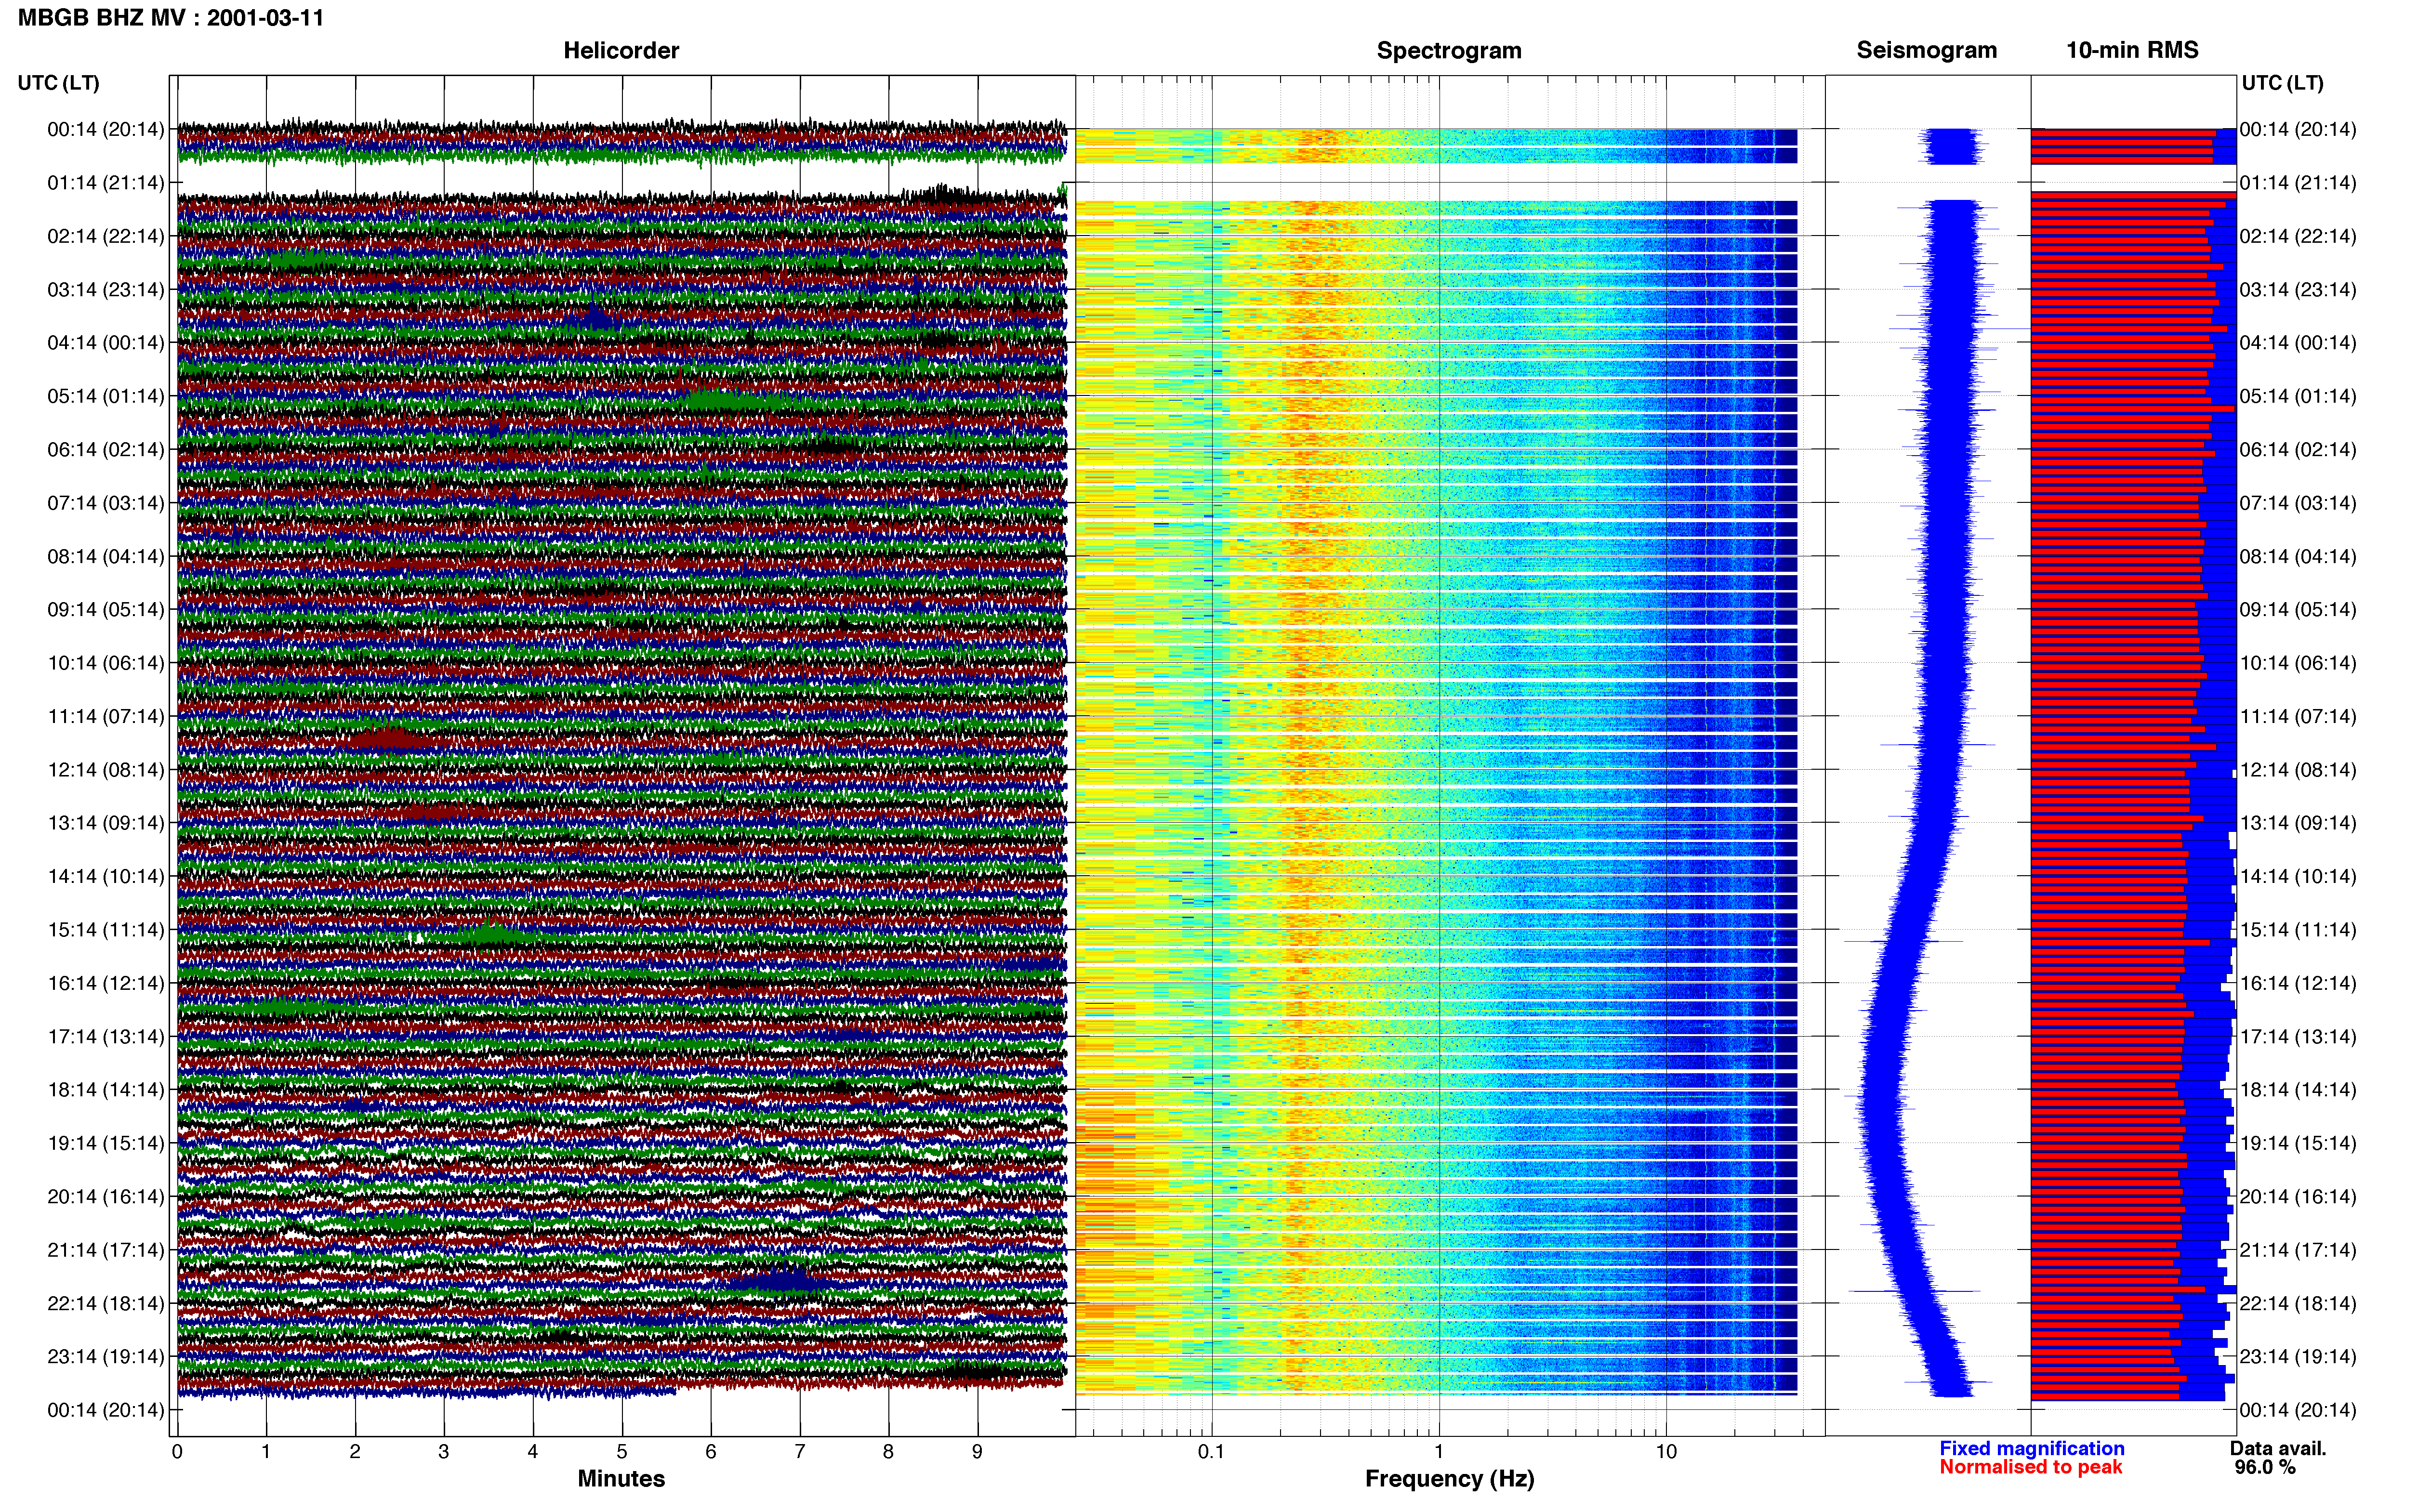The image size is (2418, 1512).
Task: Click left time label '08:14 (04:14)'
Action: point(106,556)
